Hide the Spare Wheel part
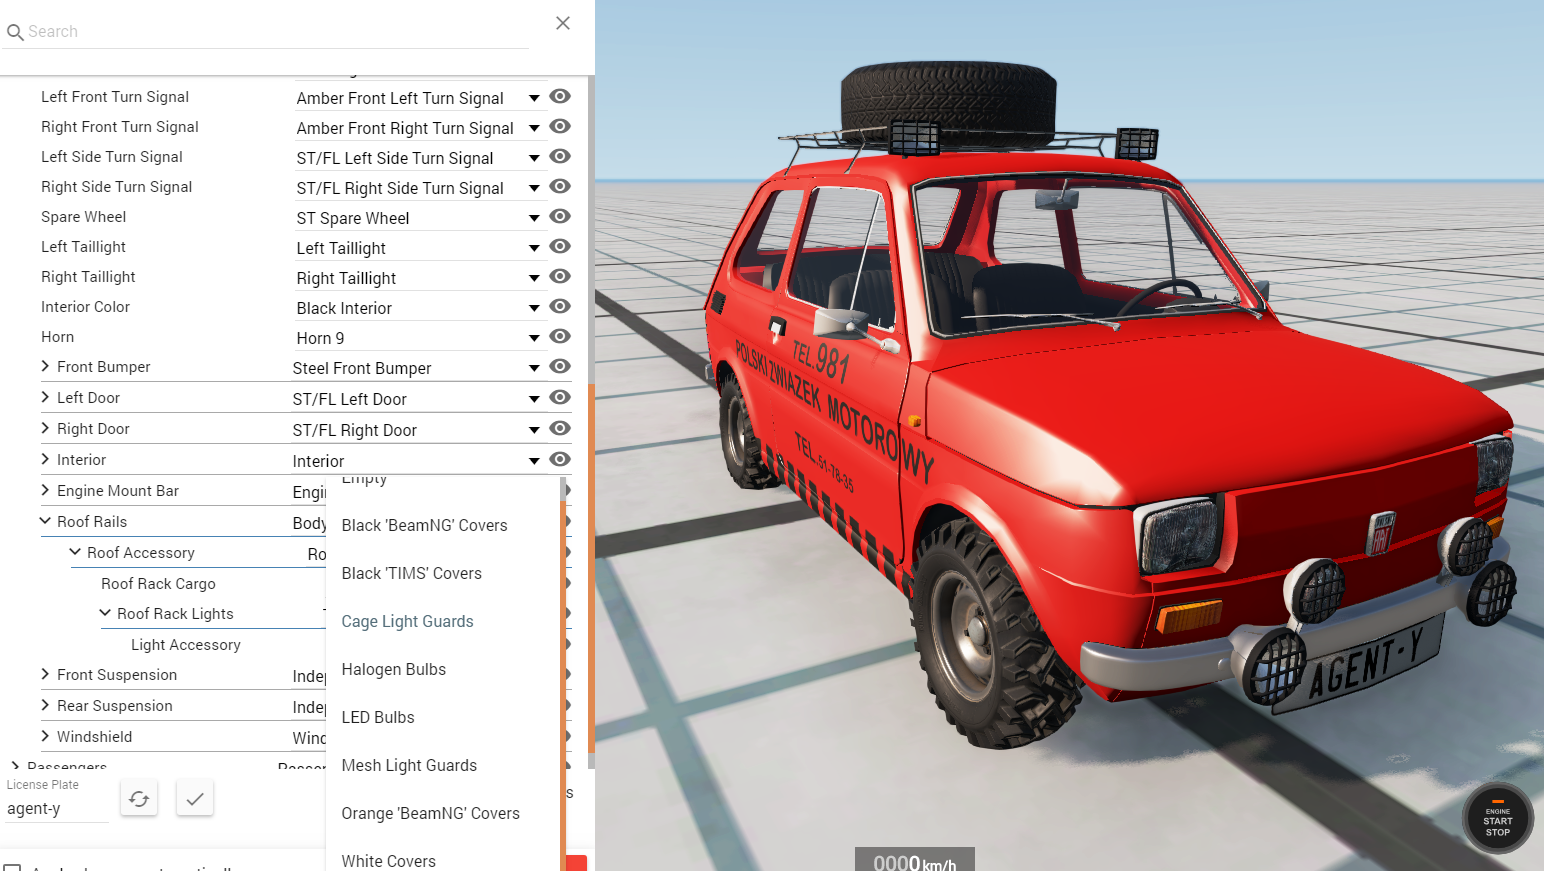This screenshot has height=871, width=1544. tap(560, 216)
